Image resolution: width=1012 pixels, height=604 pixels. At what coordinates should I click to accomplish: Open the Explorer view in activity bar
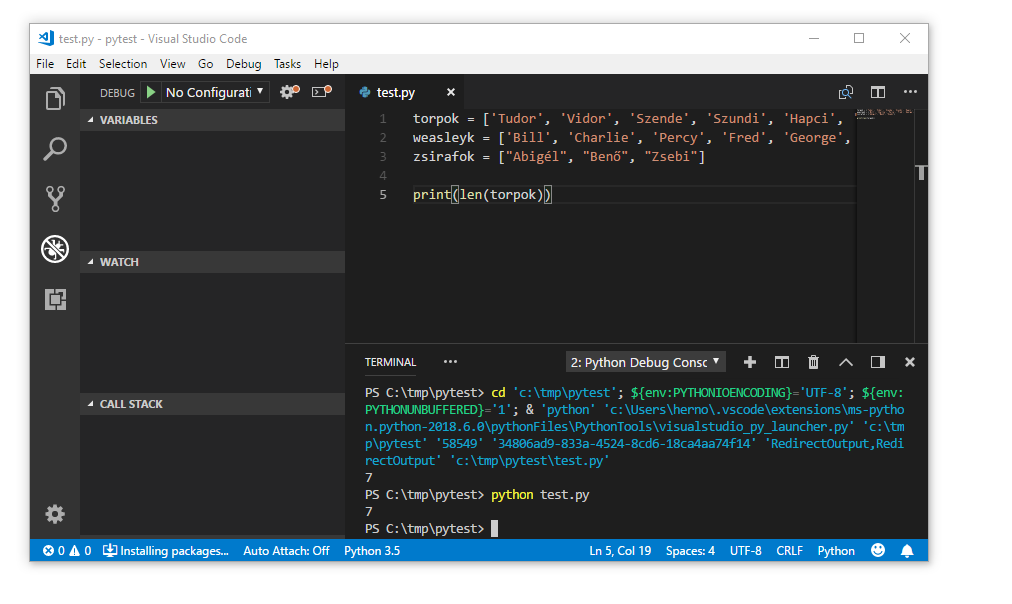[x=55, y=99]
